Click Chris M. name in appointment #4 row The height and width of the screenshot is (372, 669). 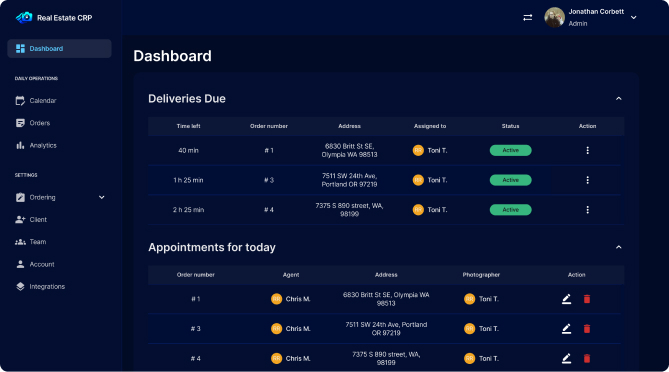point(298,359)
